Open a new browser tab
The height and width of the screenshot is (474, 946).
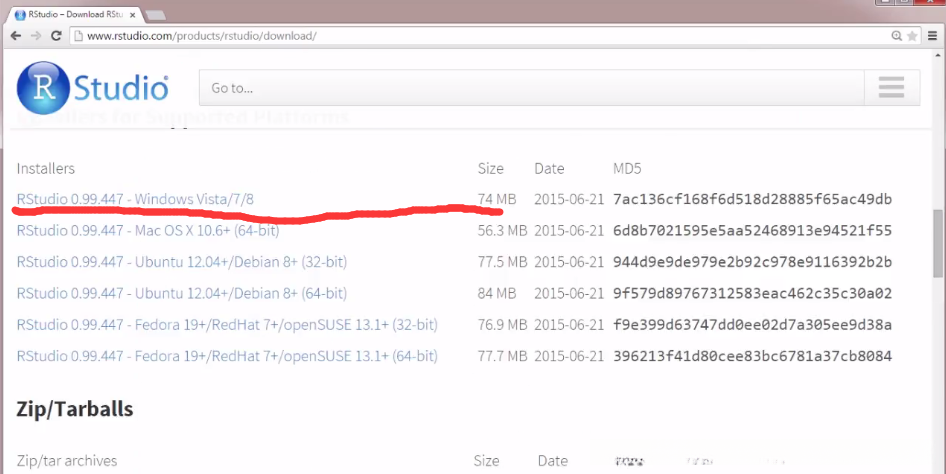pos(156,15)
